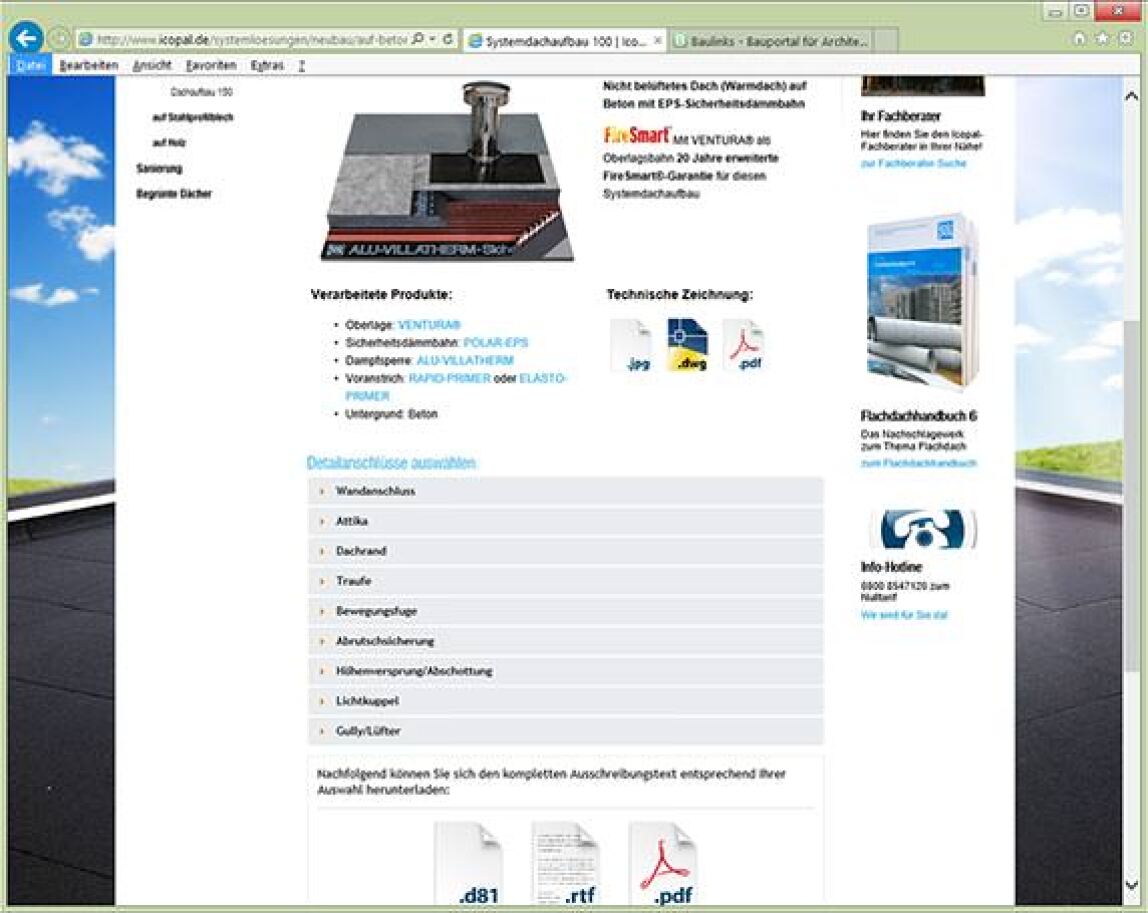Follow the 'zum Flachdachhandbuch' link
Image resolution: width=1148 pixels, height=913 pixels.
coord(918,463)
